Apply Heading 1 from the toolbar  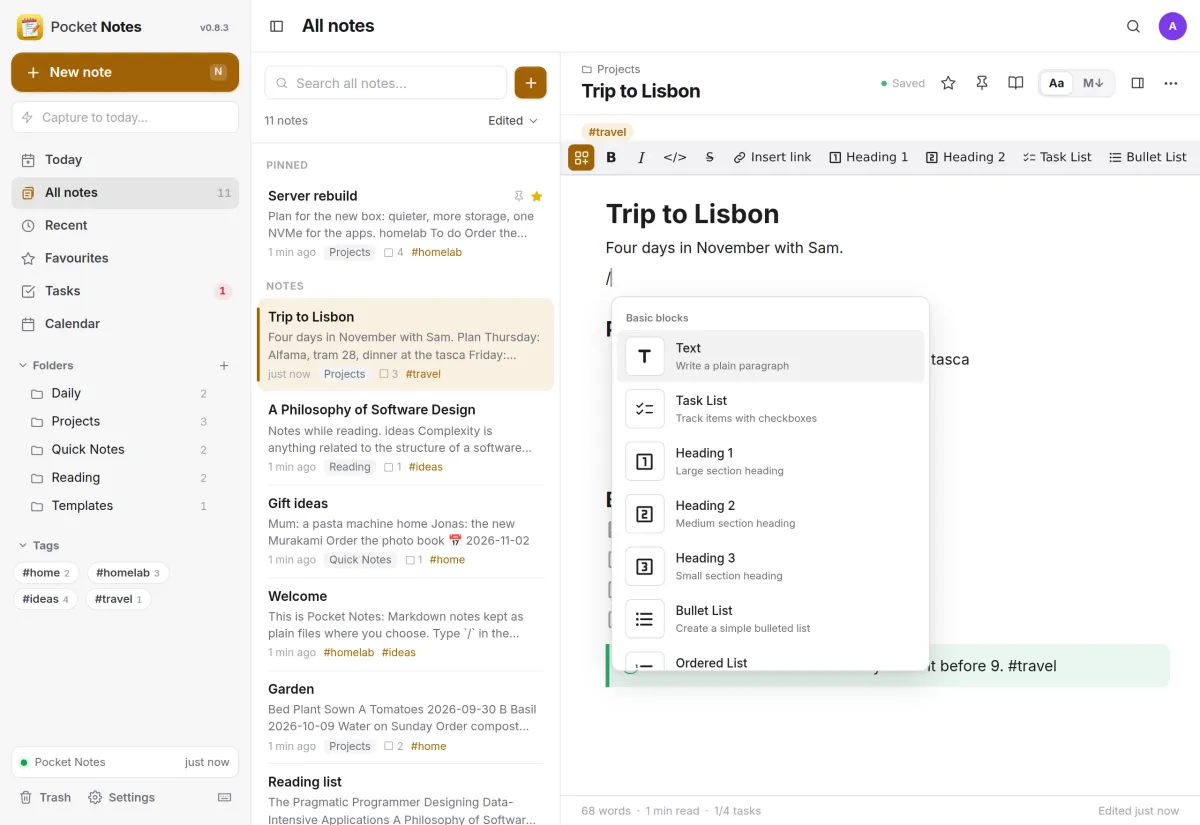(x=868, y=157)
